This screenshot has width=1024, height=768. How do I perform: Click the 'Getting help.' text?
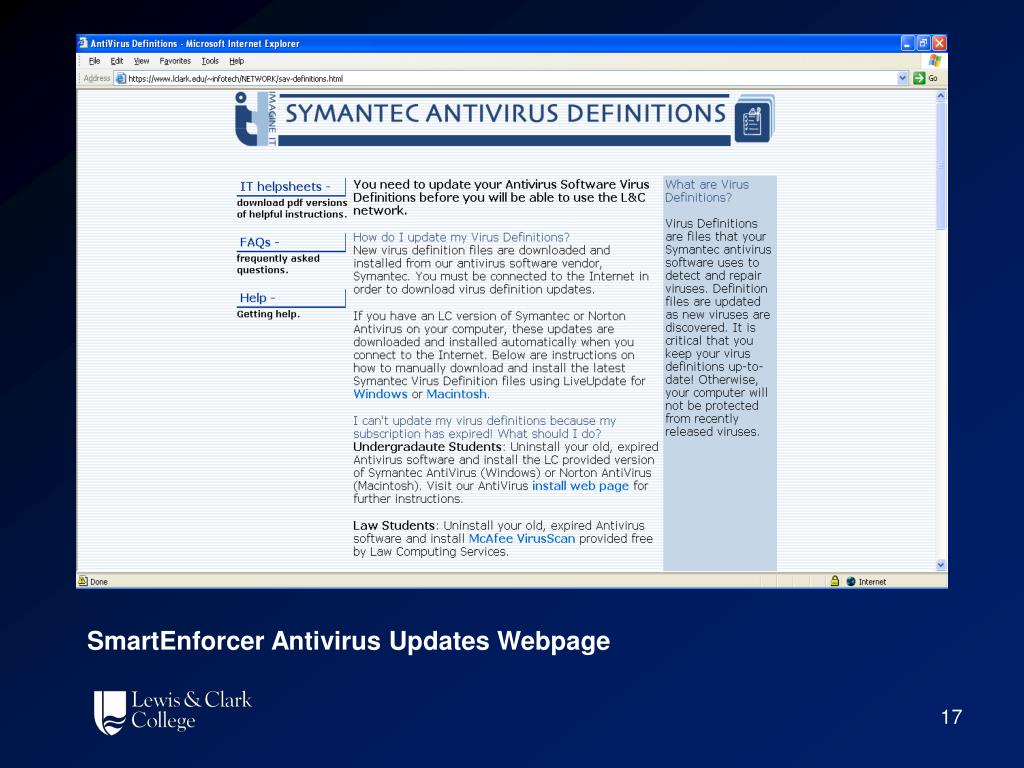(x=268, y=314)
